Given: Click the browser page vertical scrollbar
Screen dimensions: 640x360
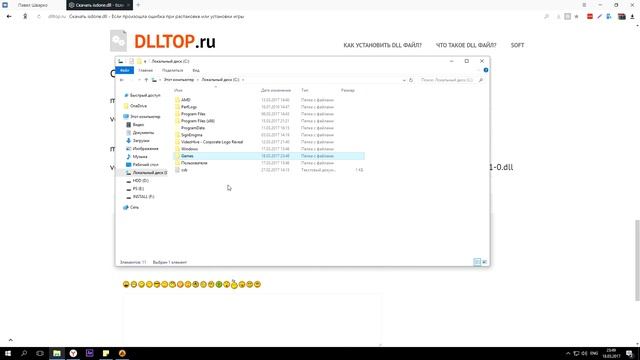Looking at the screenshot, I should click(x=637, y=260).
